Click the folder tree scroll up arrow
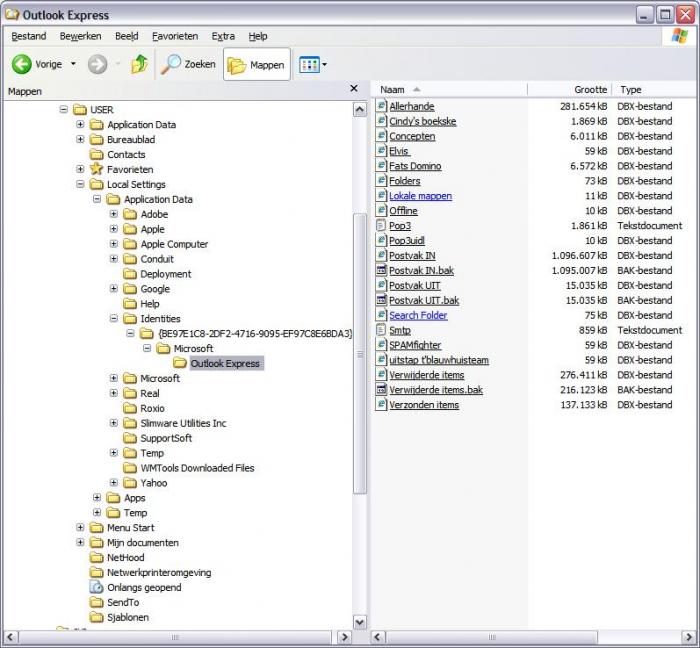Screen dimensions: 700x648 (x=360, y=109)
